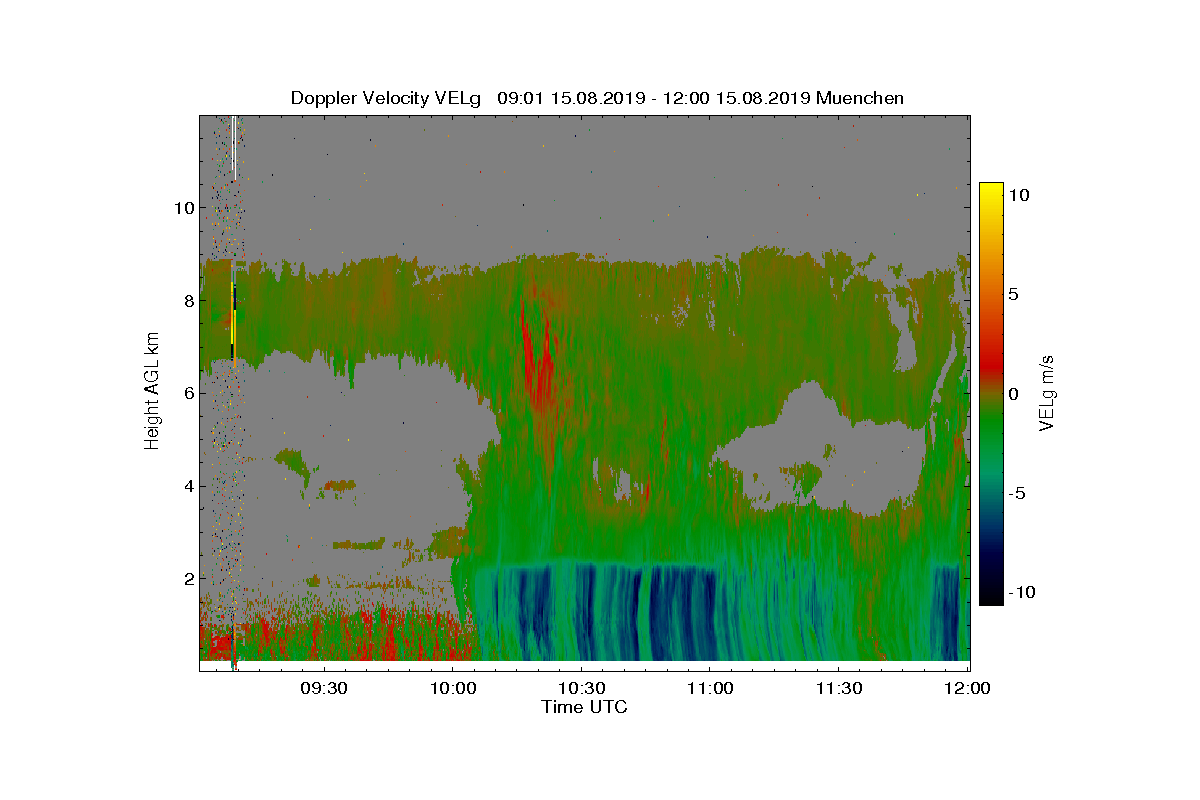Click the '11:30' time tick label

click(839, 688)
